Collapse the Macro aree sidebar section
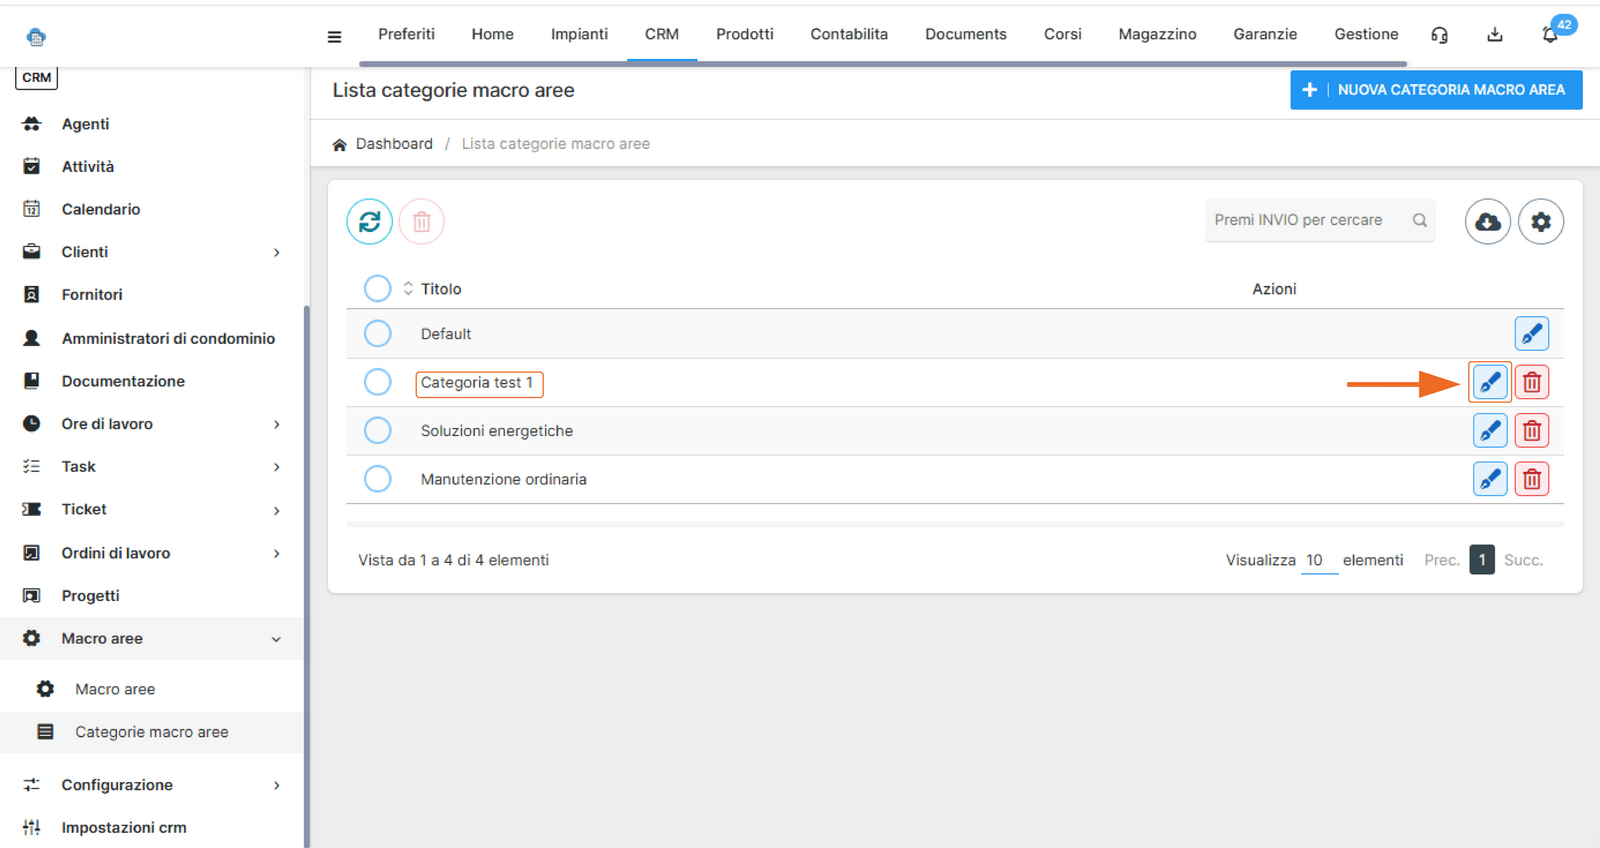1600x848 pixels. [x=276, y=639]
